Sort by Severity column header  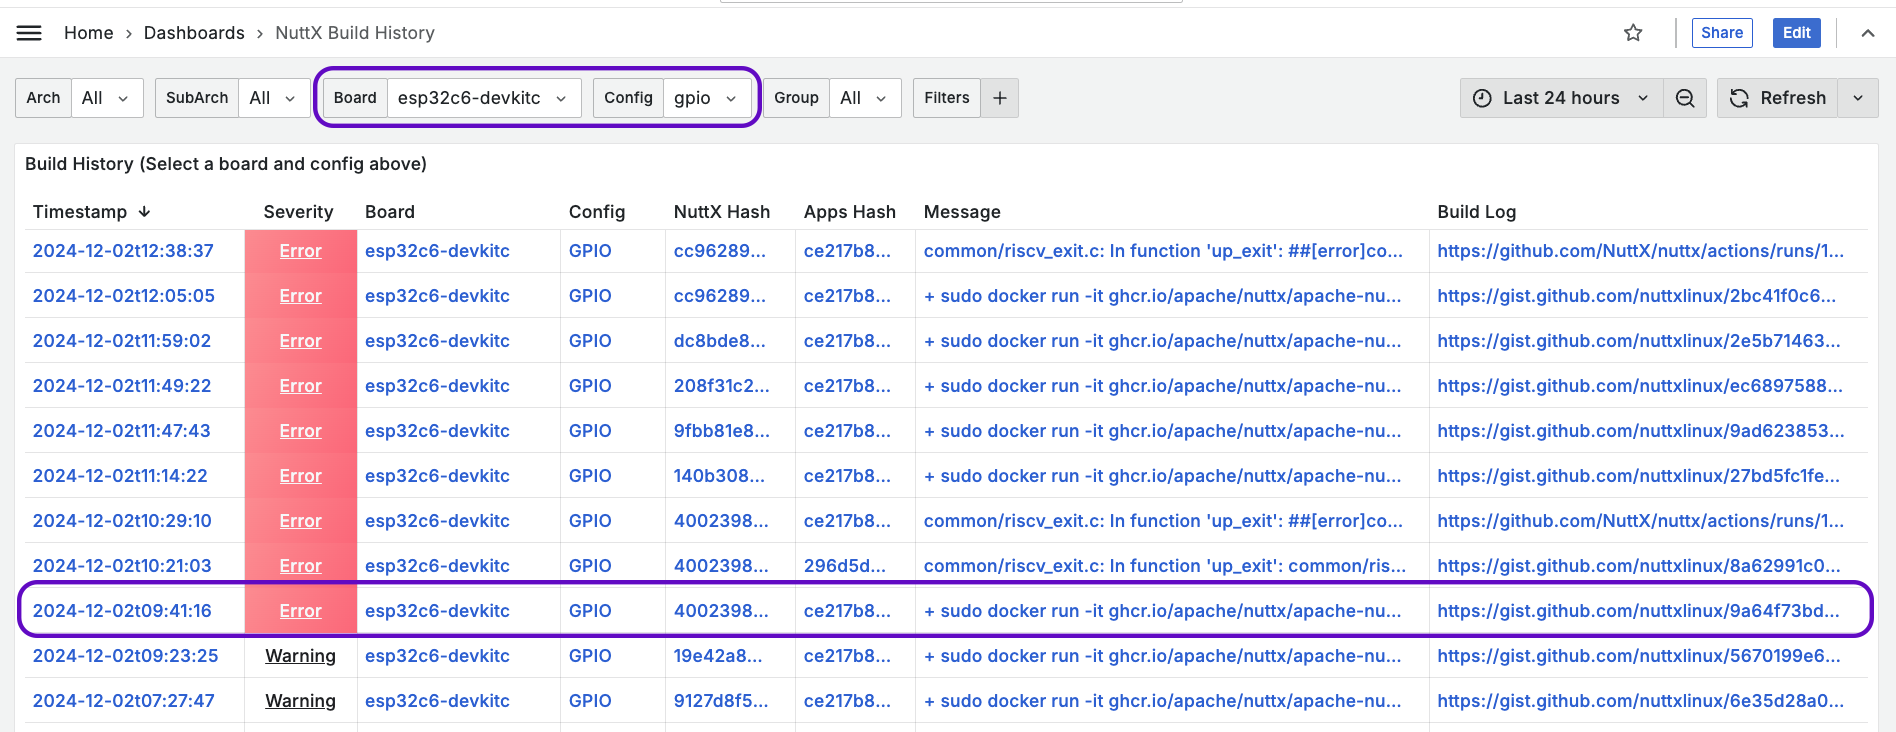[x=298, y=212]
